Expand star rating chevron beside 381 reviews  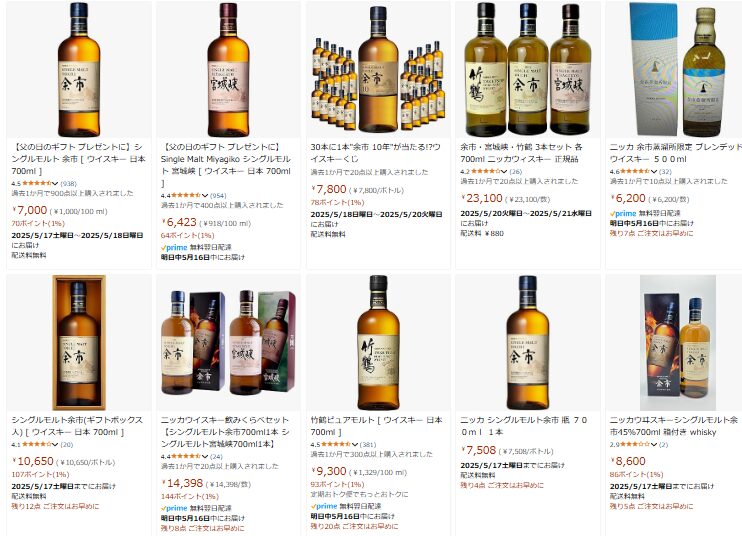(x=354, y=444)
